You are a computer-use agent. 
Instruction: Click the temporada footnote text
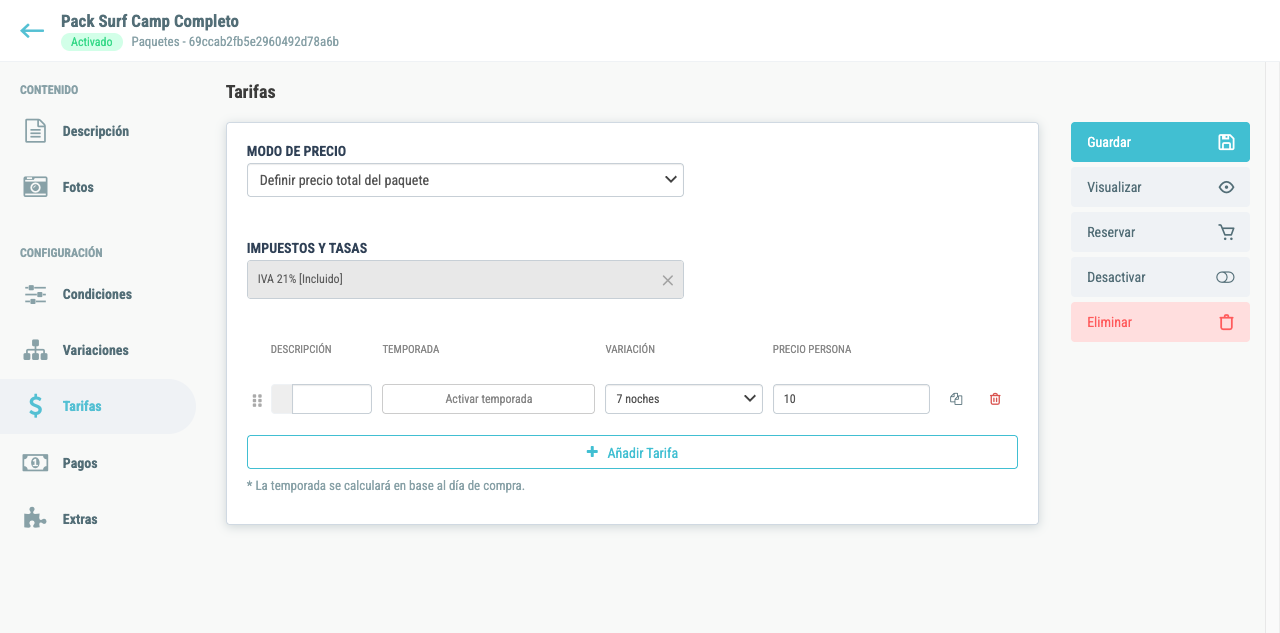[x=386, y=486]
